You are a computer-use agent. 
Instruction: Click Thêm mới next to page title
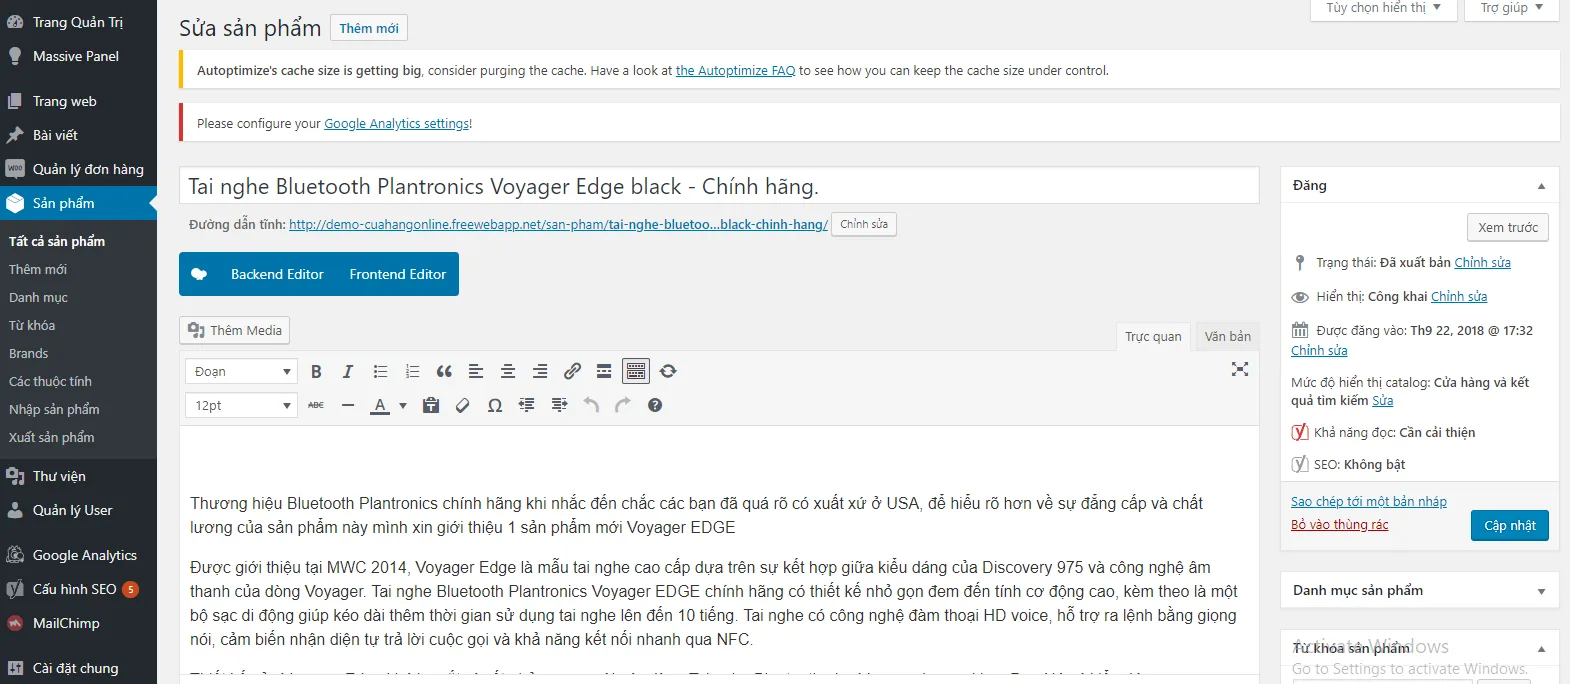click(369, 28)
